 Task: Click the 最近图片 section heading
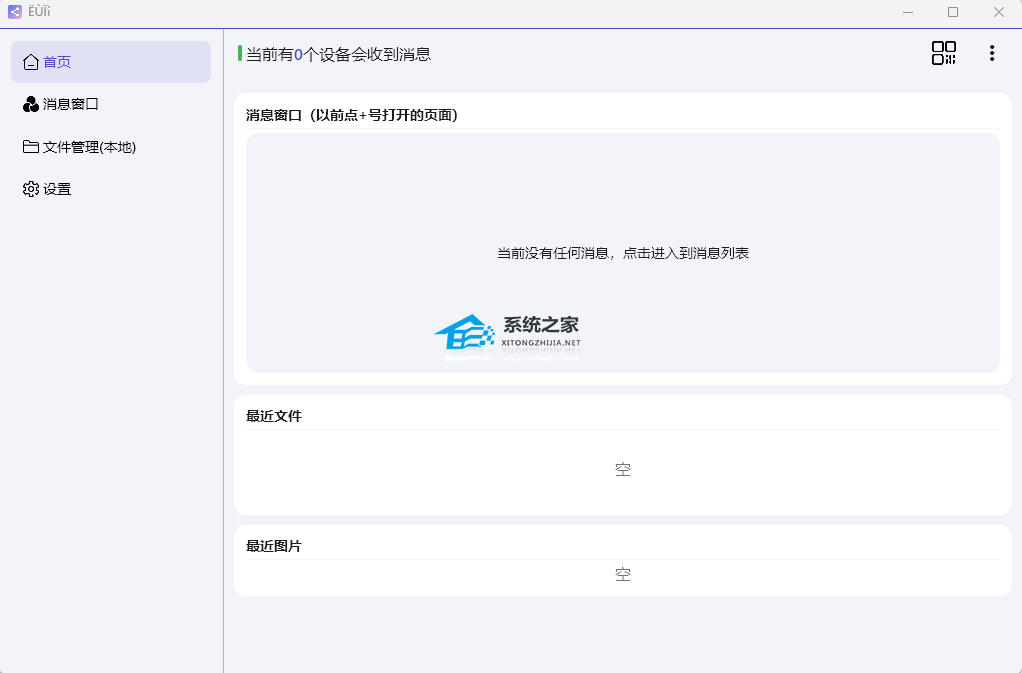coord(274,546)
